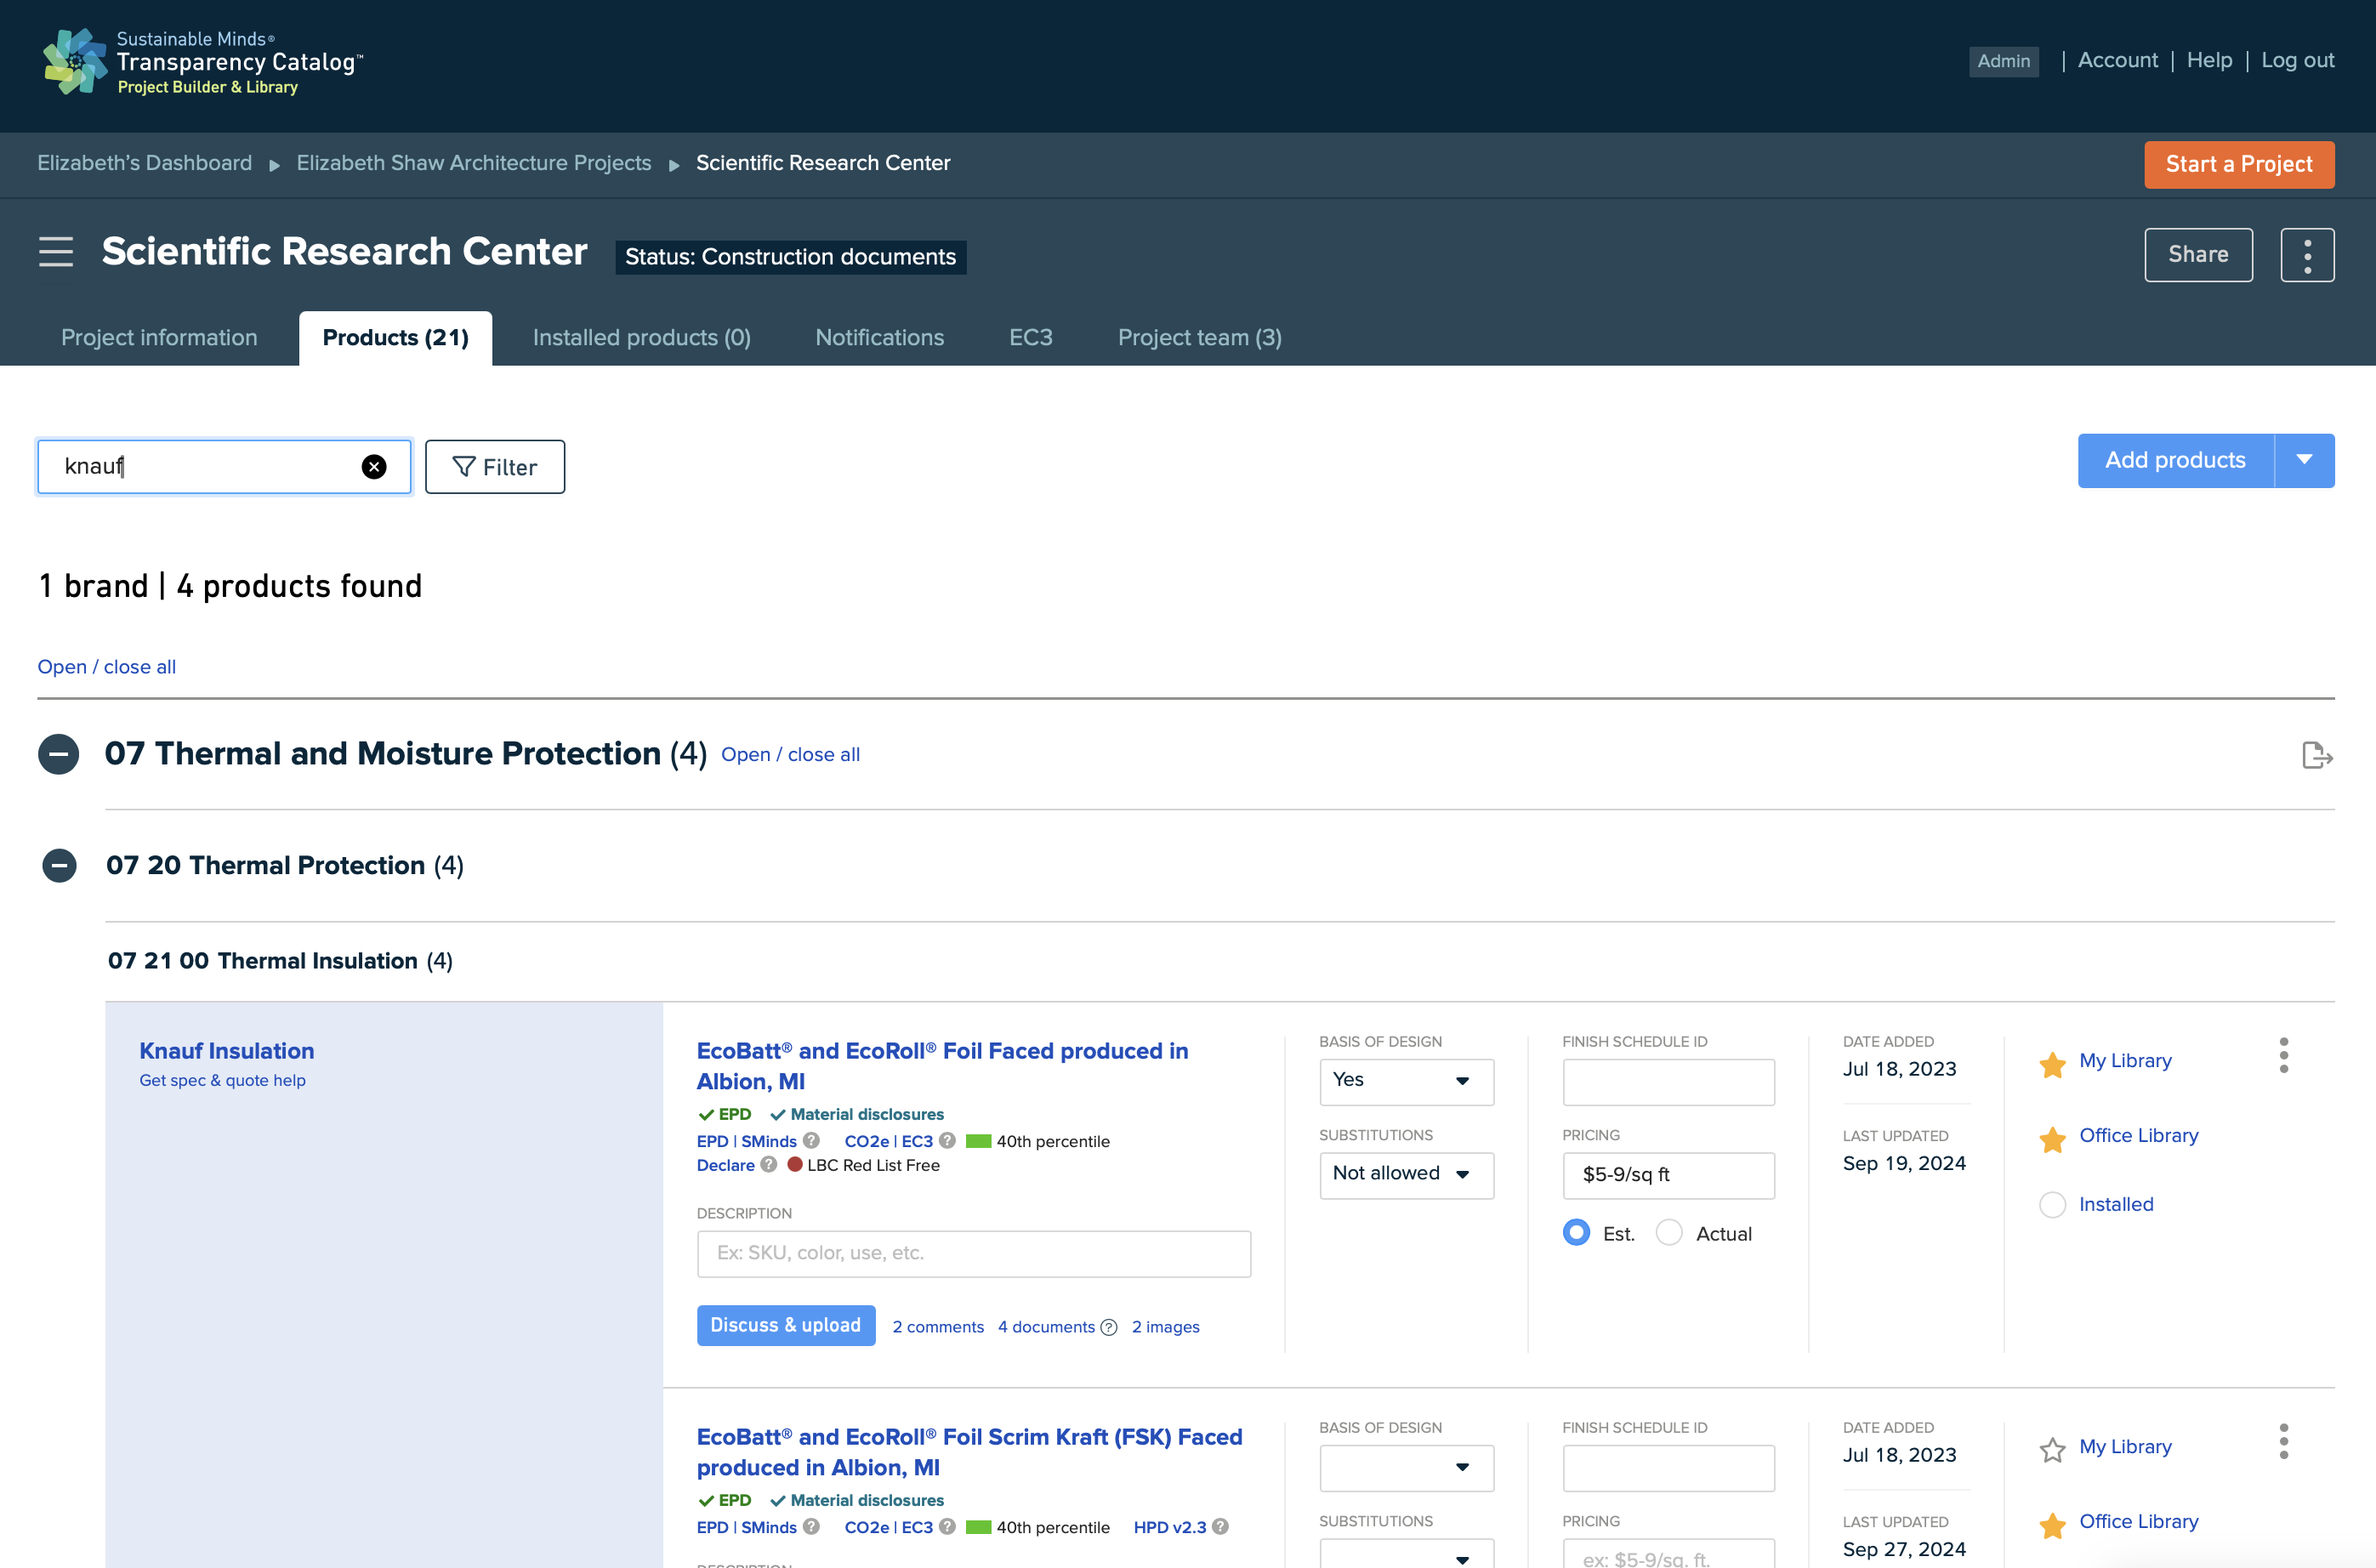The image size is (2376, 1568).
Task: Open options menu for FSK Faced product row
Action: tap(2283, 1441)
